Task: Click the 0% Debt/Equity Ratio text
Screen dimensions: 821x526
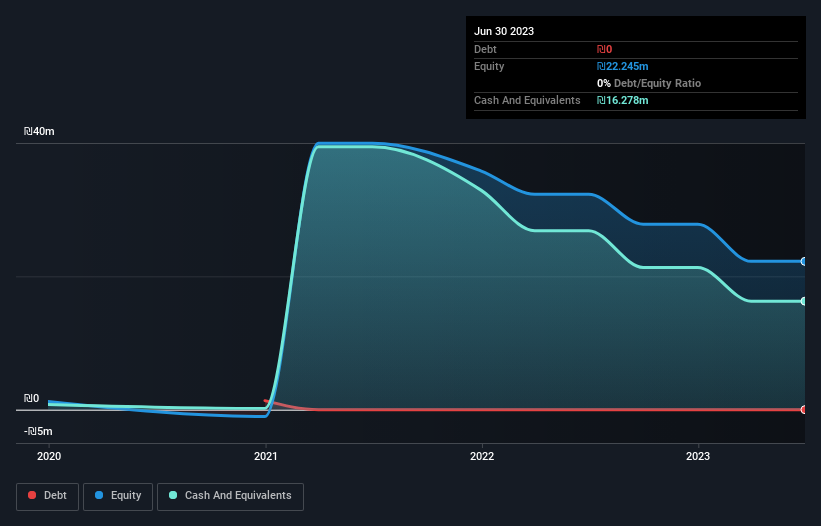Action: coord(649,83)
